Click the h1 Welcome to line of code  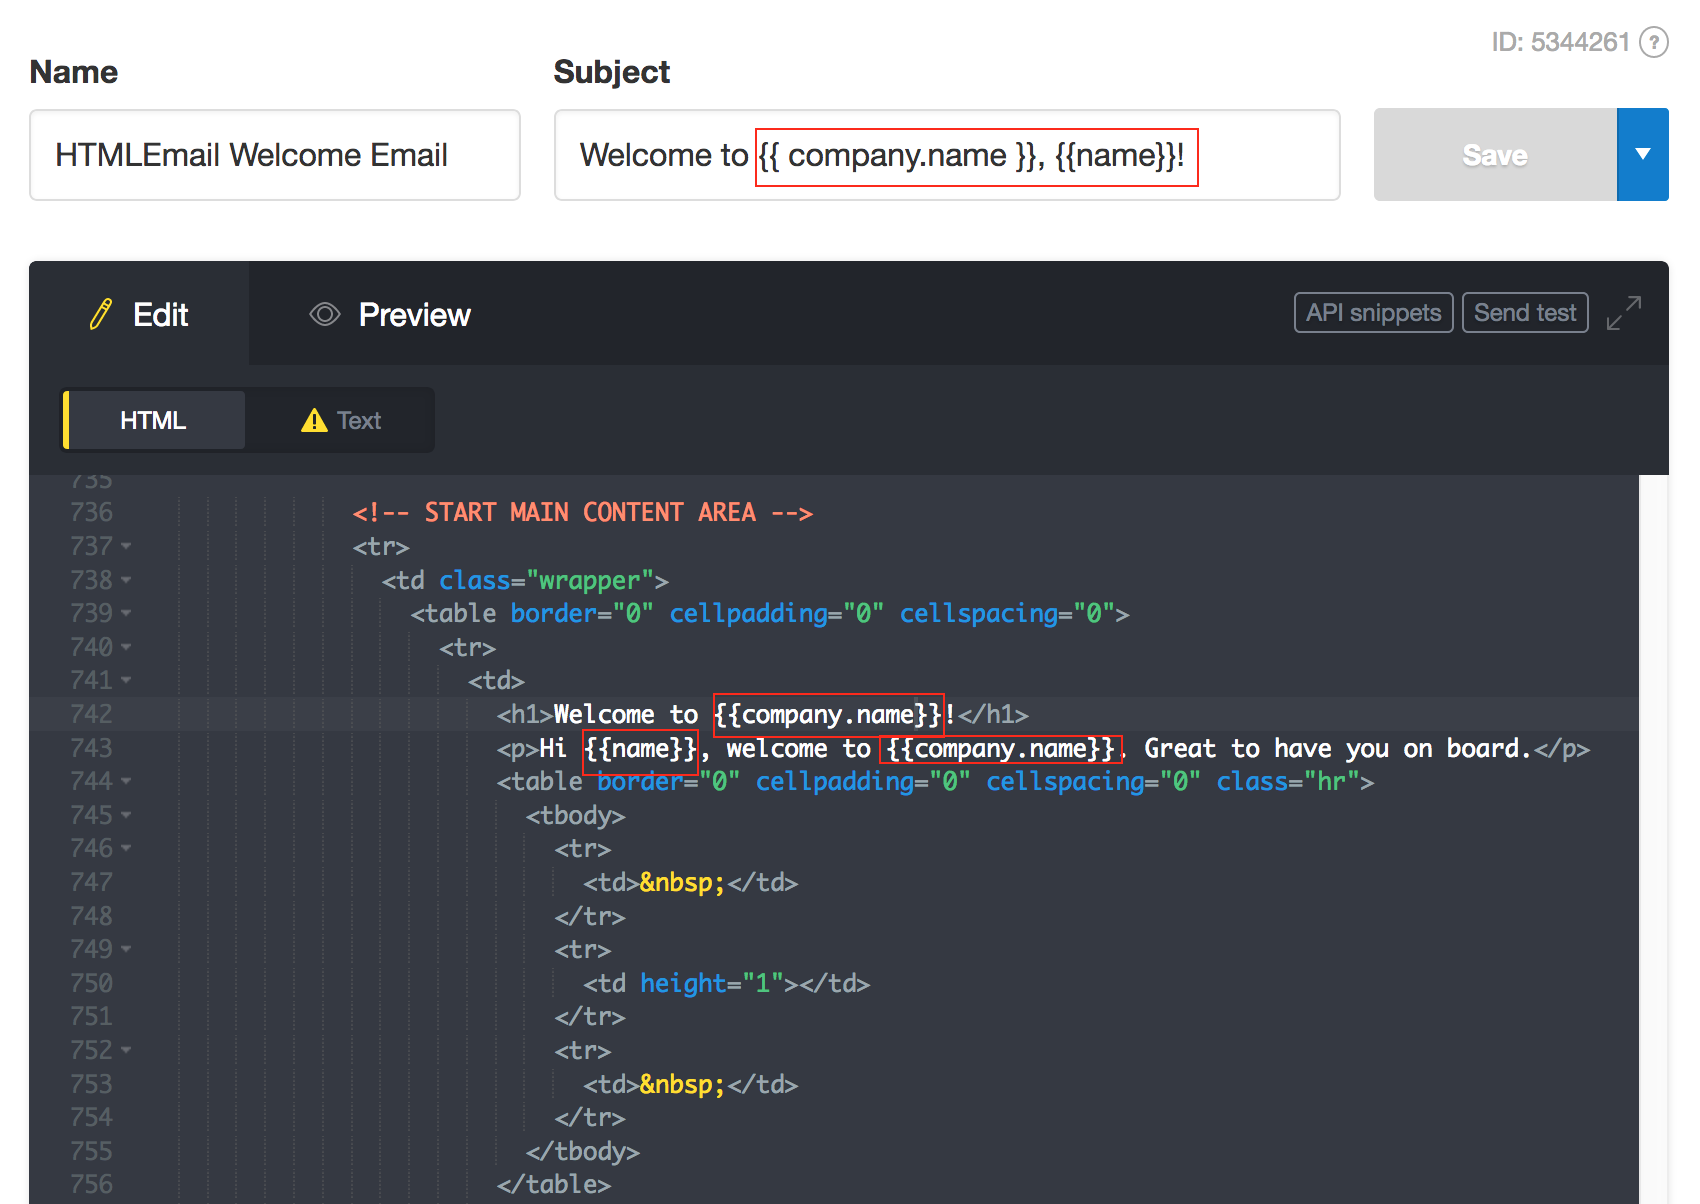pyautogui.click(x=762, y=714)
